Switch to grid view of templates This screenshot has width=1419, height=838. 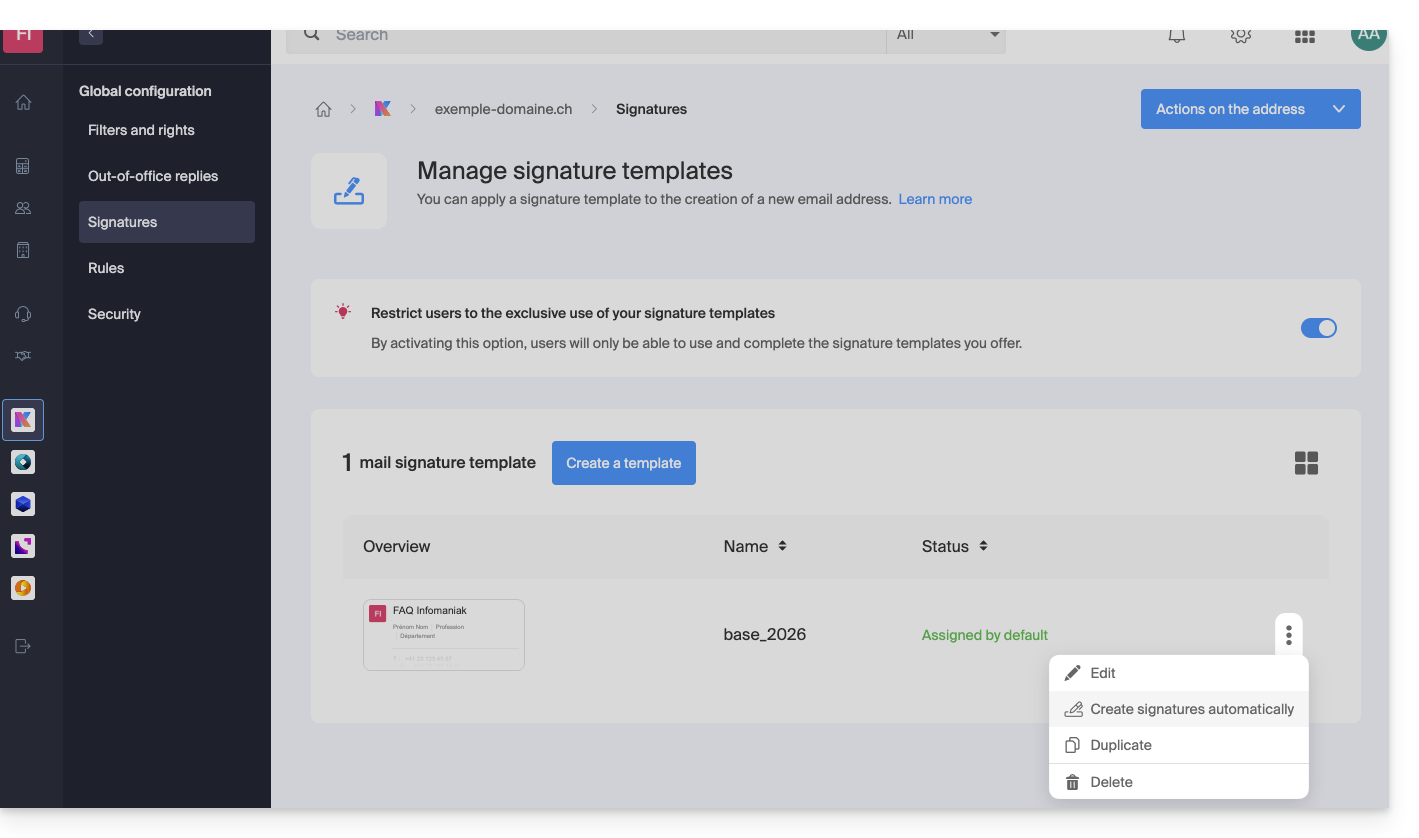[1306, 463]
